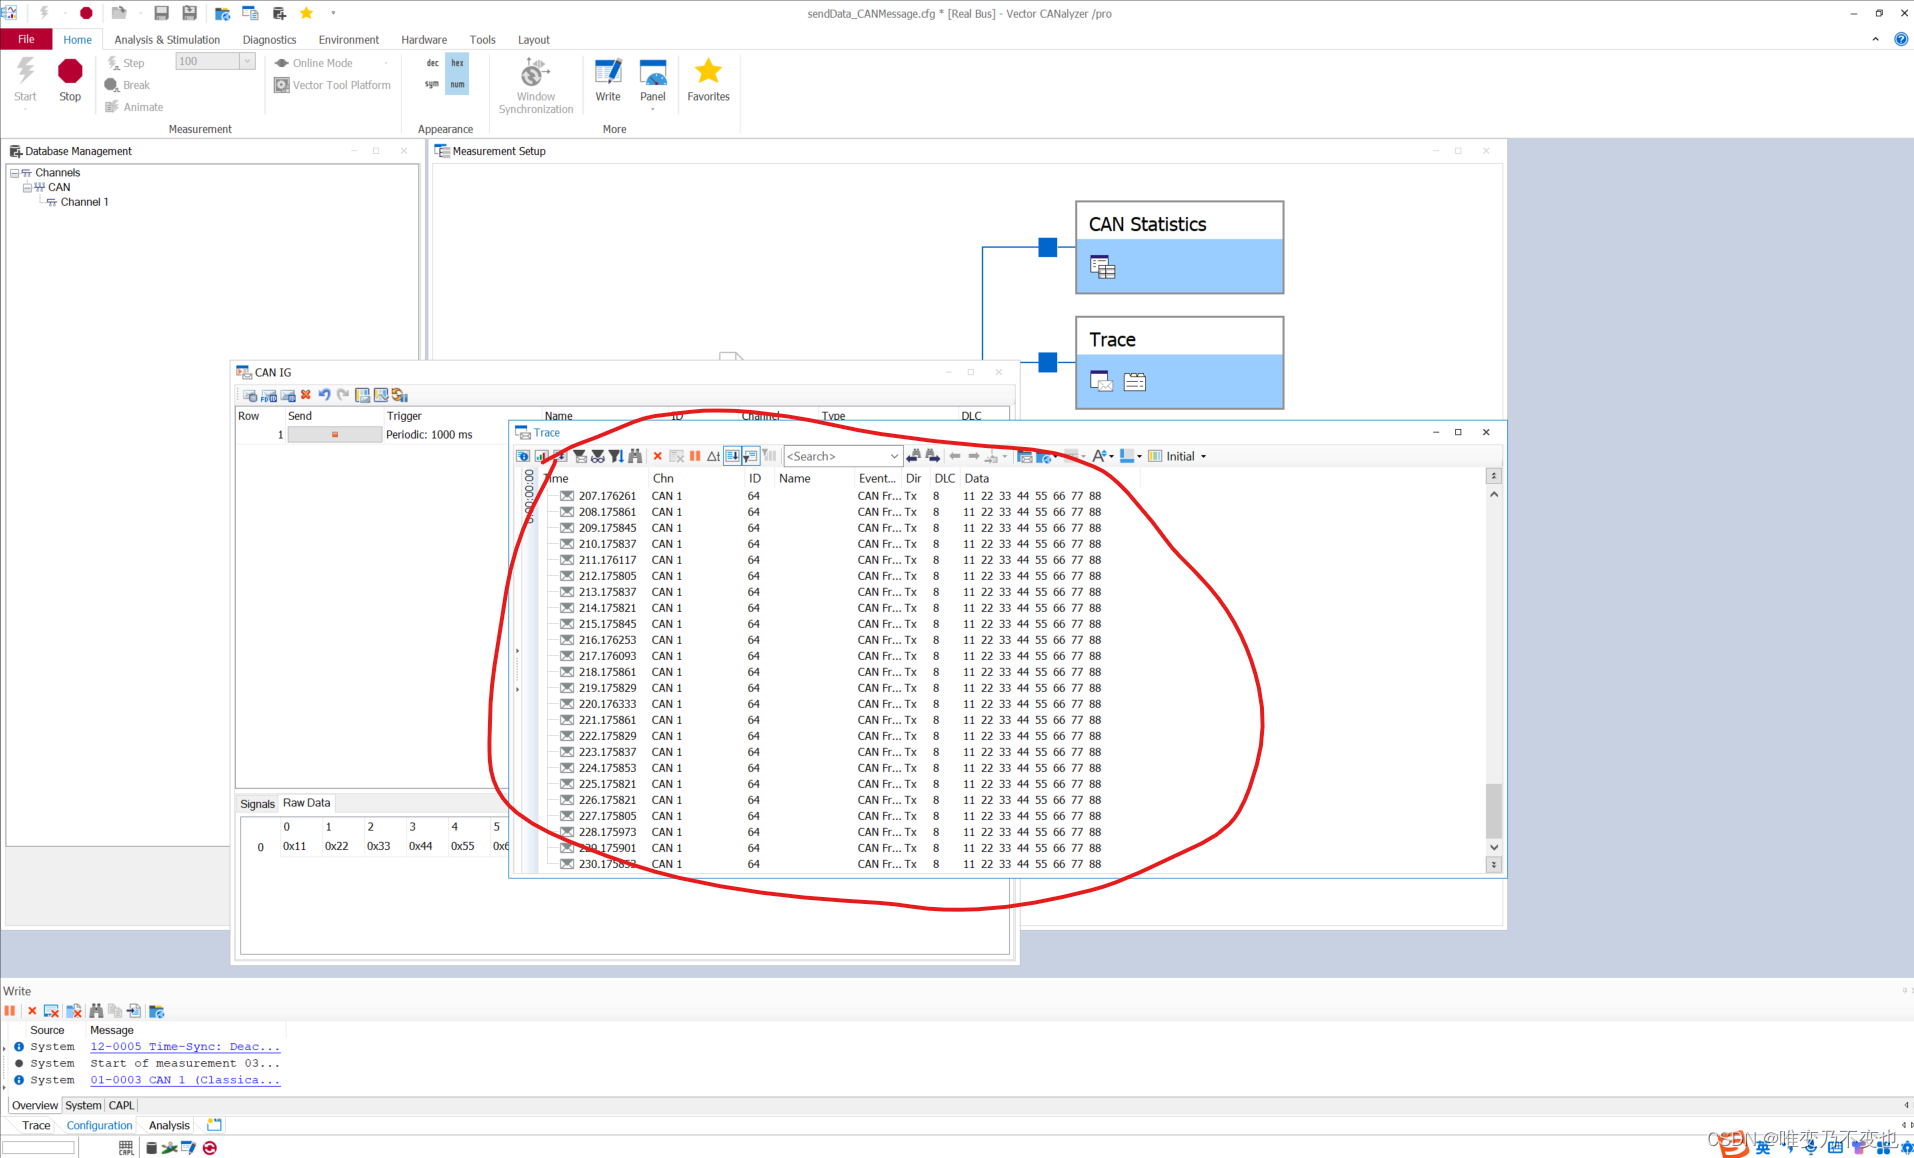Toggle the connection node before CAN Statistics block

point(1047,247)
